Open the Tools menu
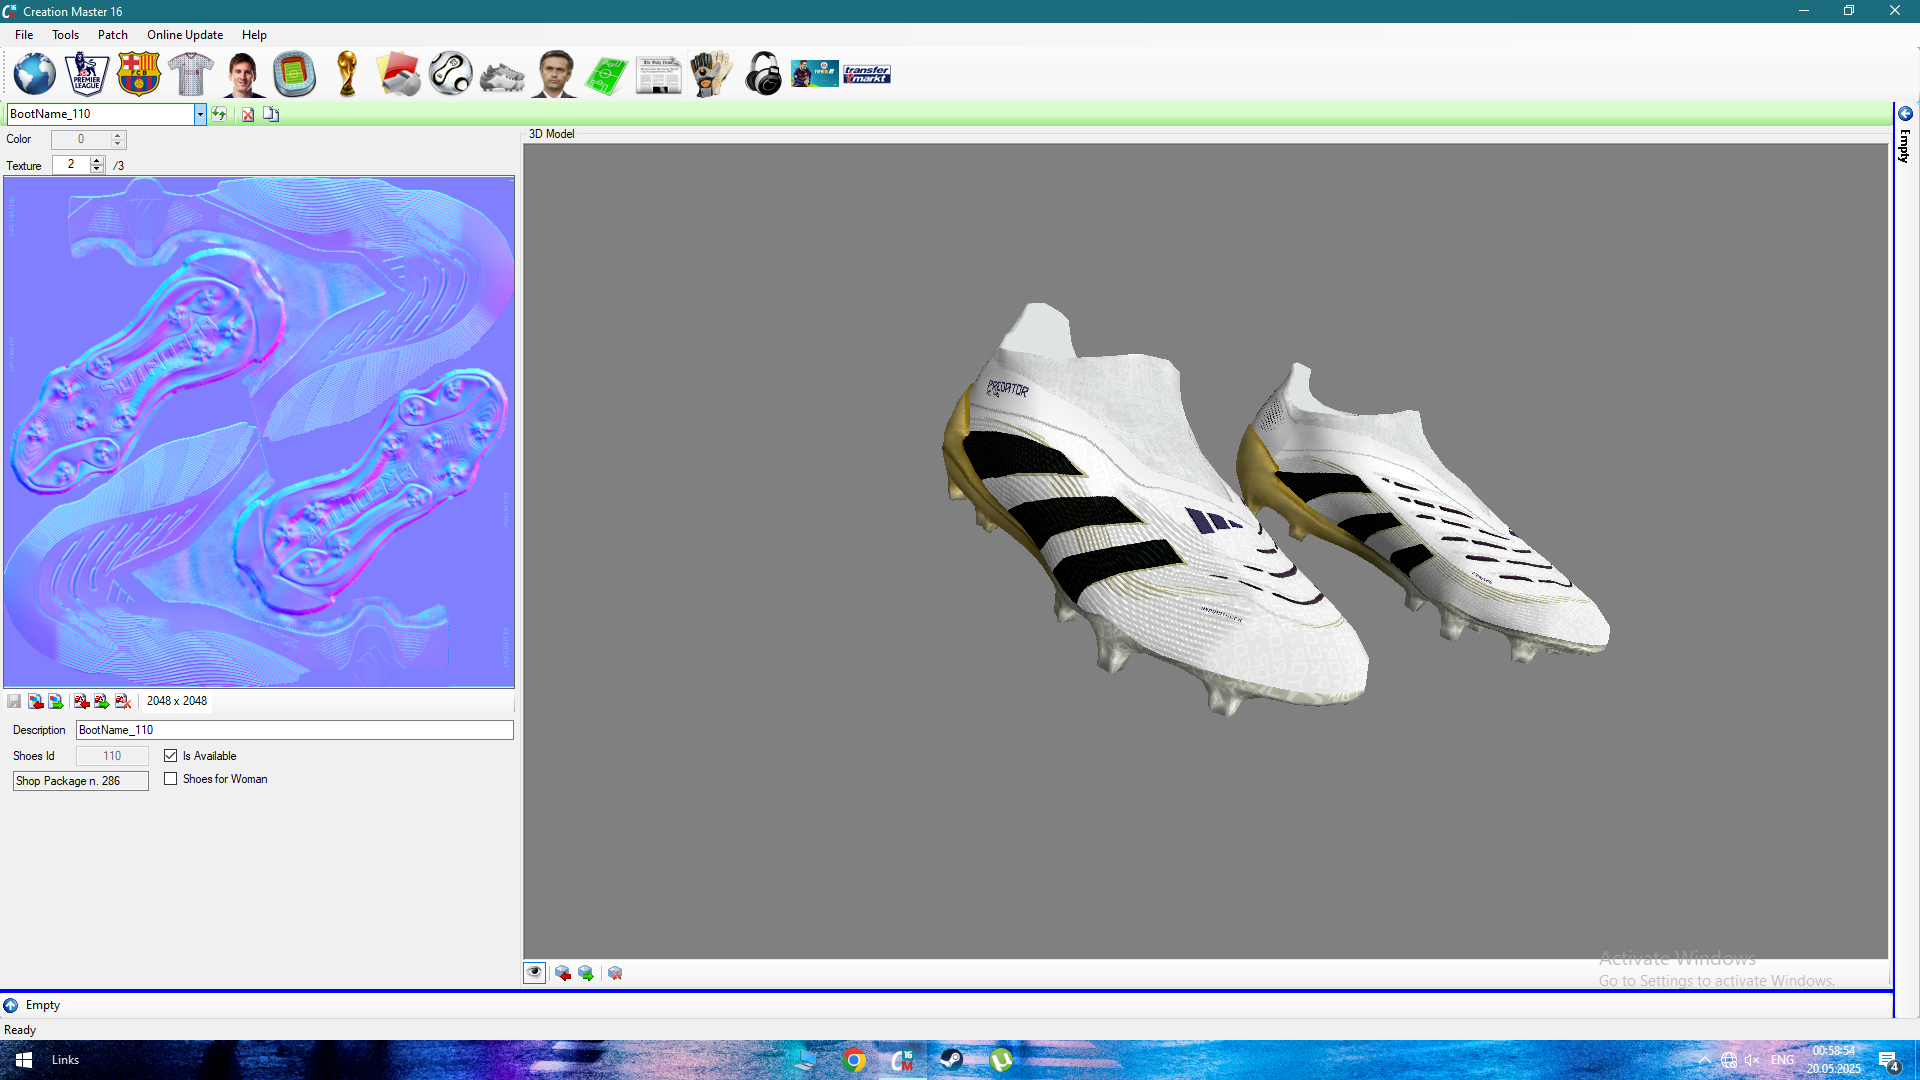 65,35
